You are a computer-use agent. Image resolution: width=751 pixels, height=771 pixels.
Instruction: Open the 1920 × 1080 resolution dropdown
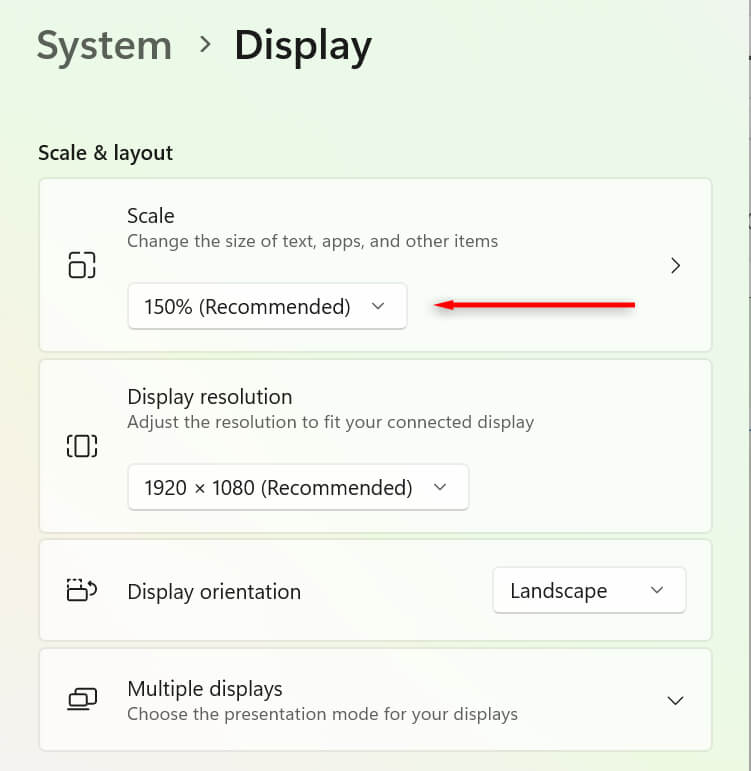[x=297, y=488]
